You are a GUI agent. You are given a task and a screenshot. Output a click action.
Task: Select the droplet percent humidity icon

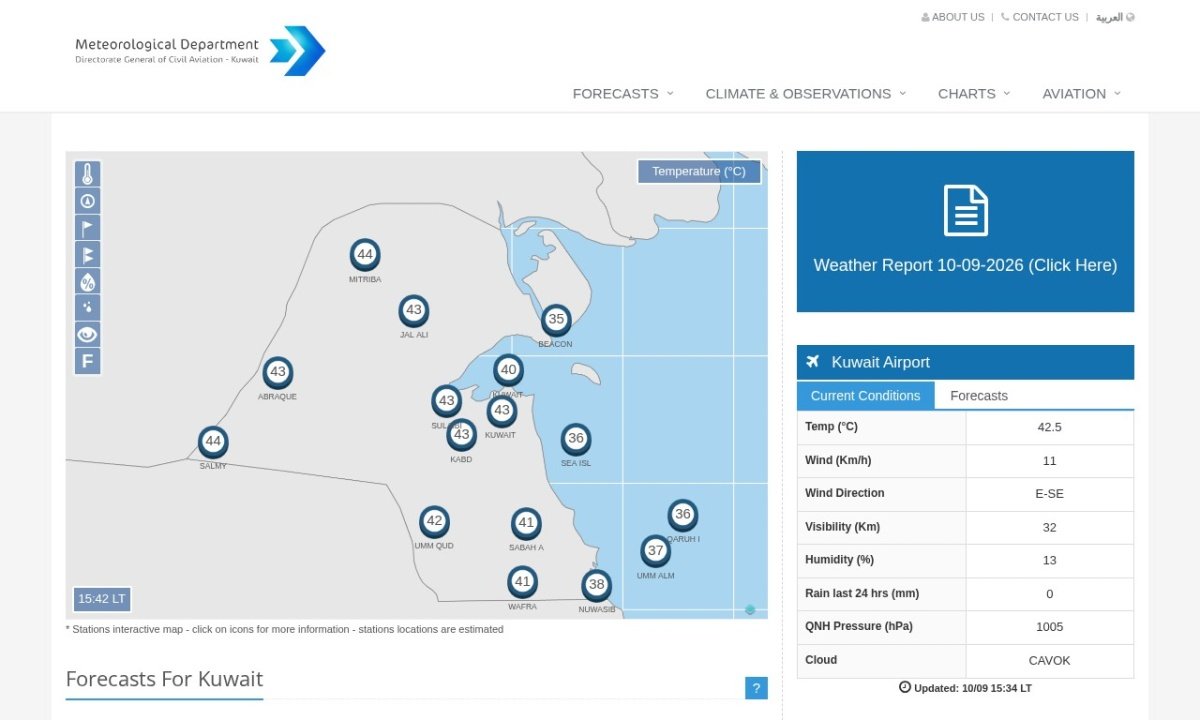87,281
